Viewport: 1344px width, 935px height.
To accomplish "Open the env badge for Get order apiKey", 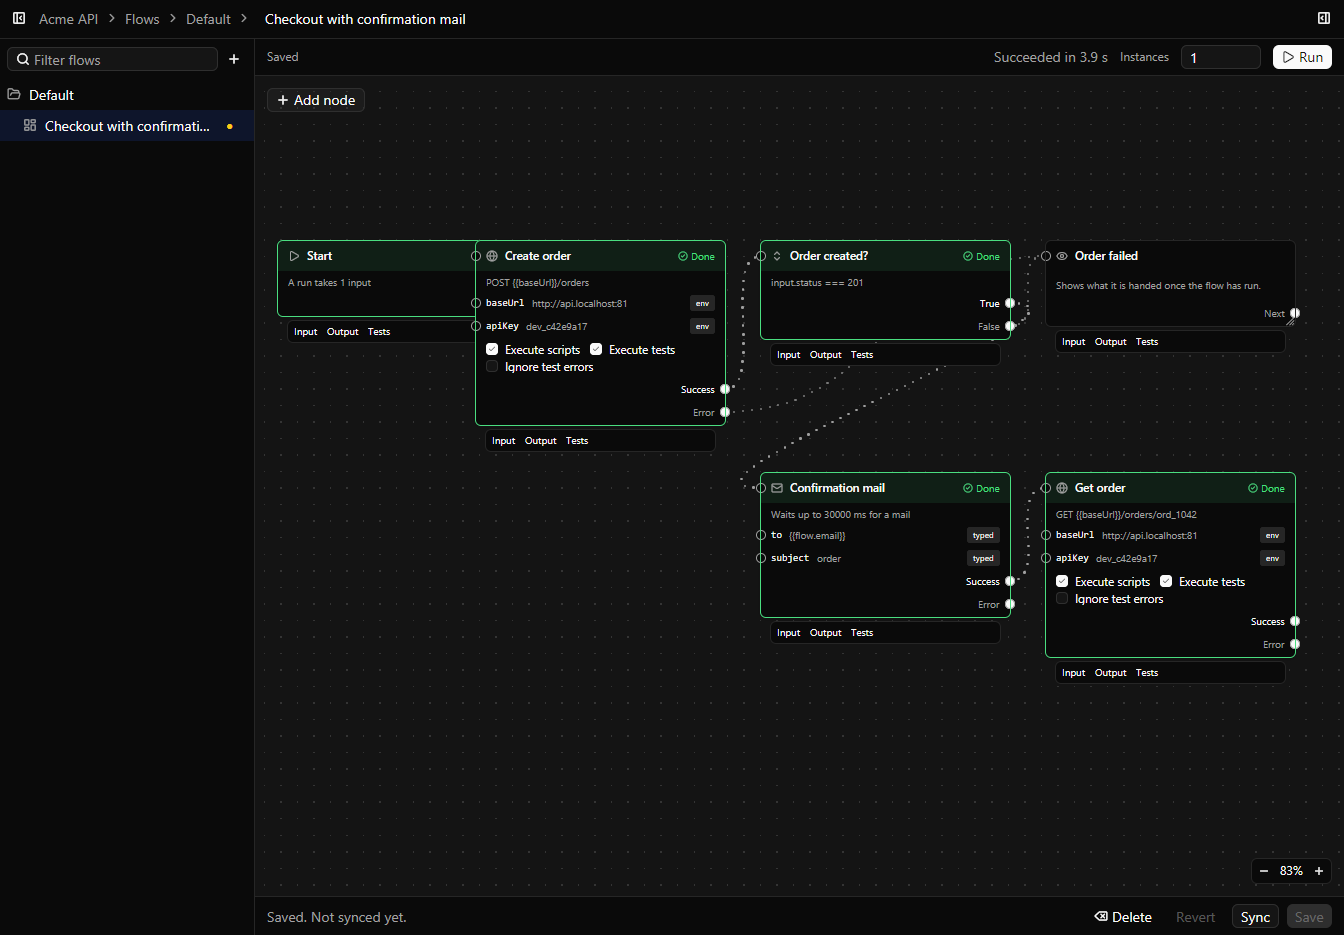I will [x=1273, y=558].
